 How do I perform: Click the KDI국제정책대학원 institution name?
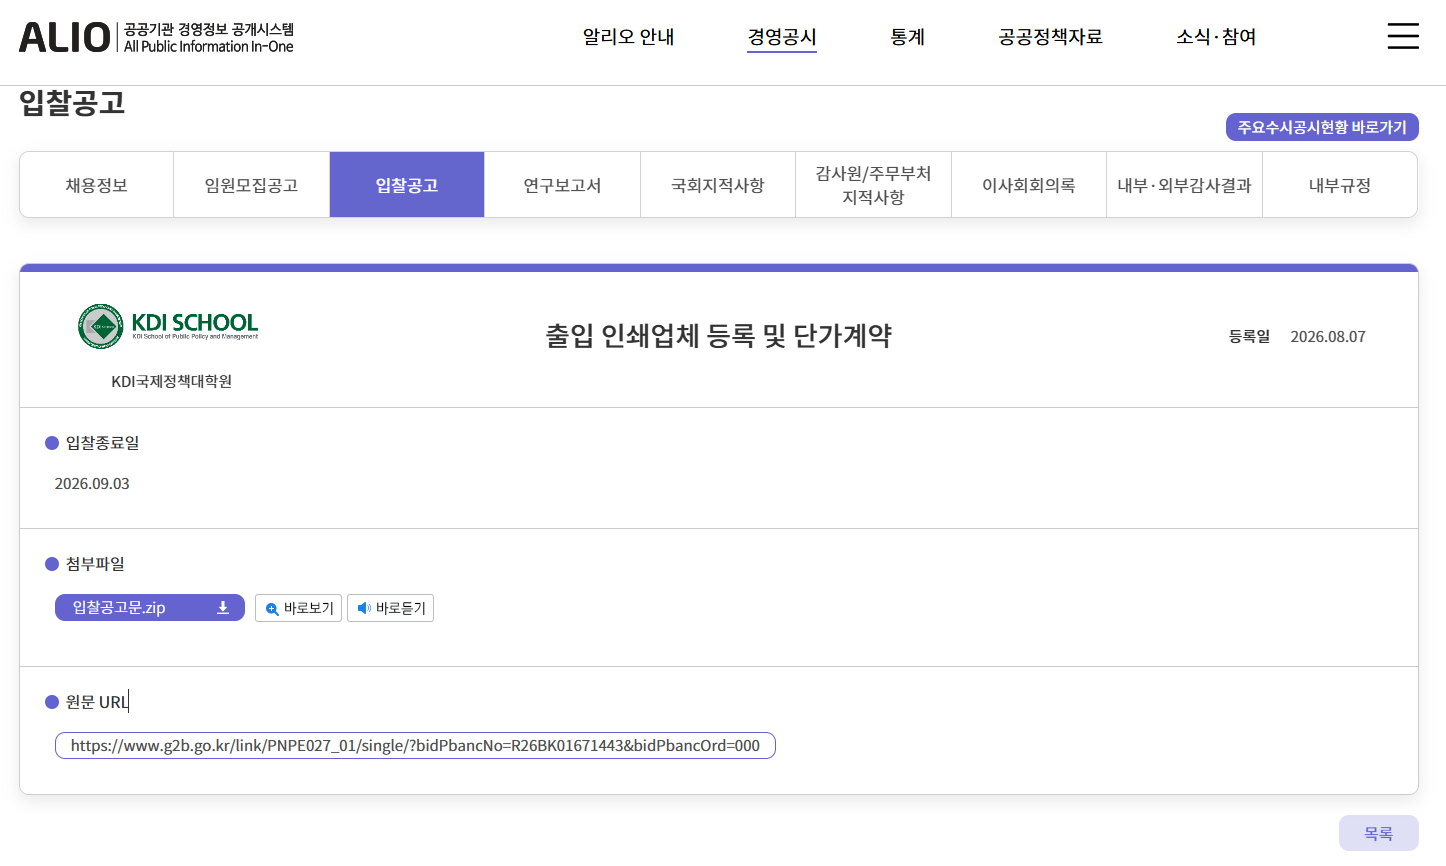pos(172,381)
